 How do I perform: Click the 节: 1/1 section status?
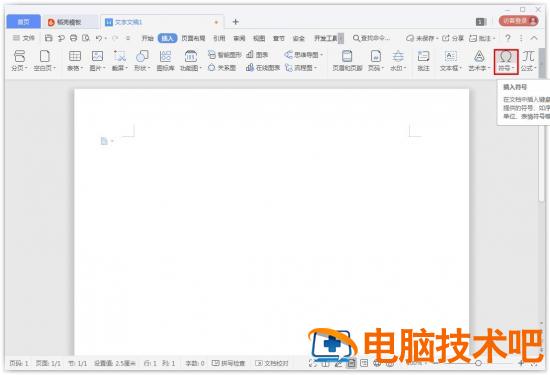[x=78, y=363]
